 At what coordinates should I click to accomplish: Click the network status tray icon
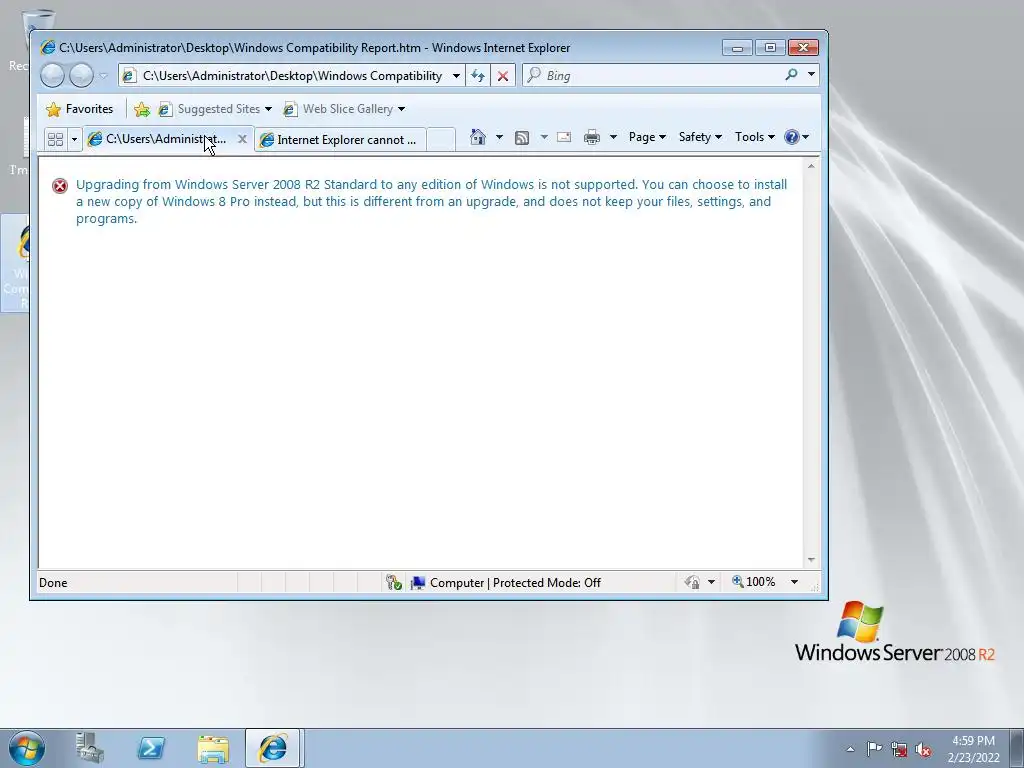coord(899,749)
